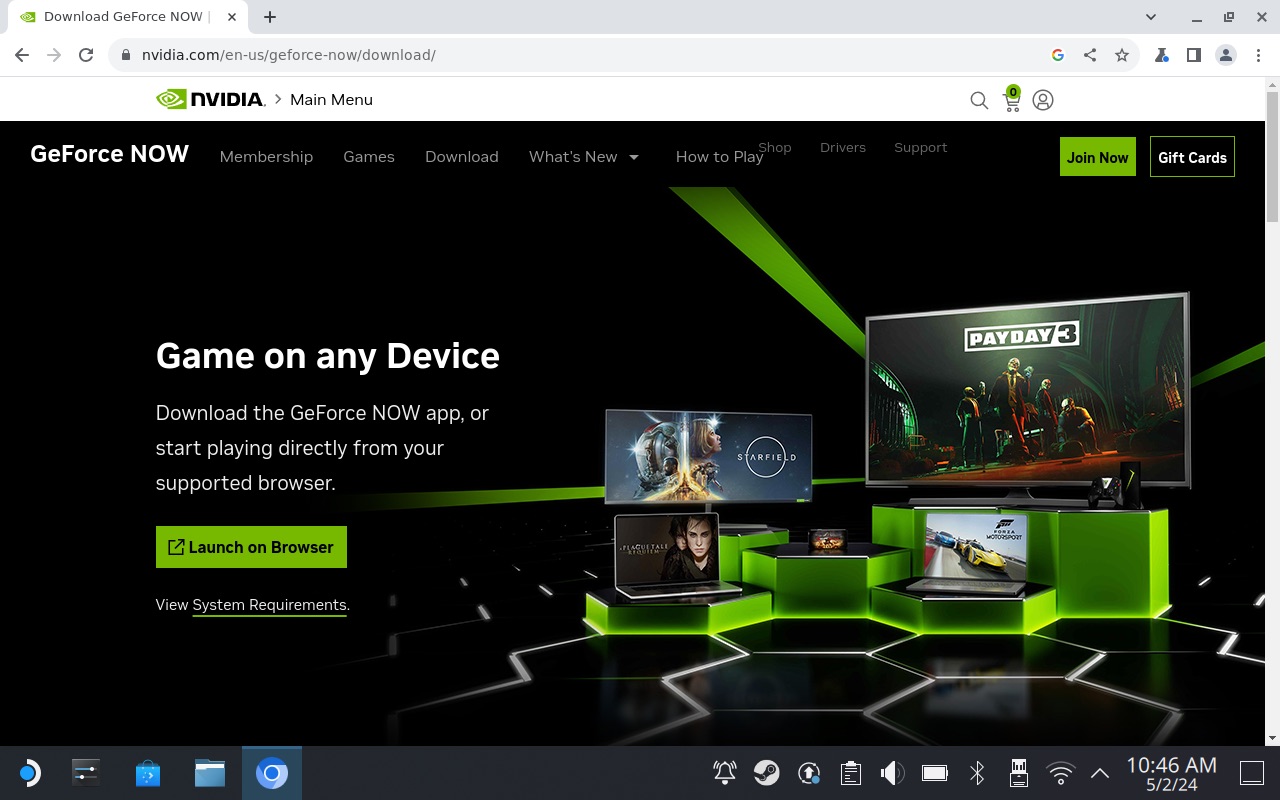Viewport: 1280px width, 800px height.
Task: Click the GeForce NOW title link
Action: [x=110, y=154]
